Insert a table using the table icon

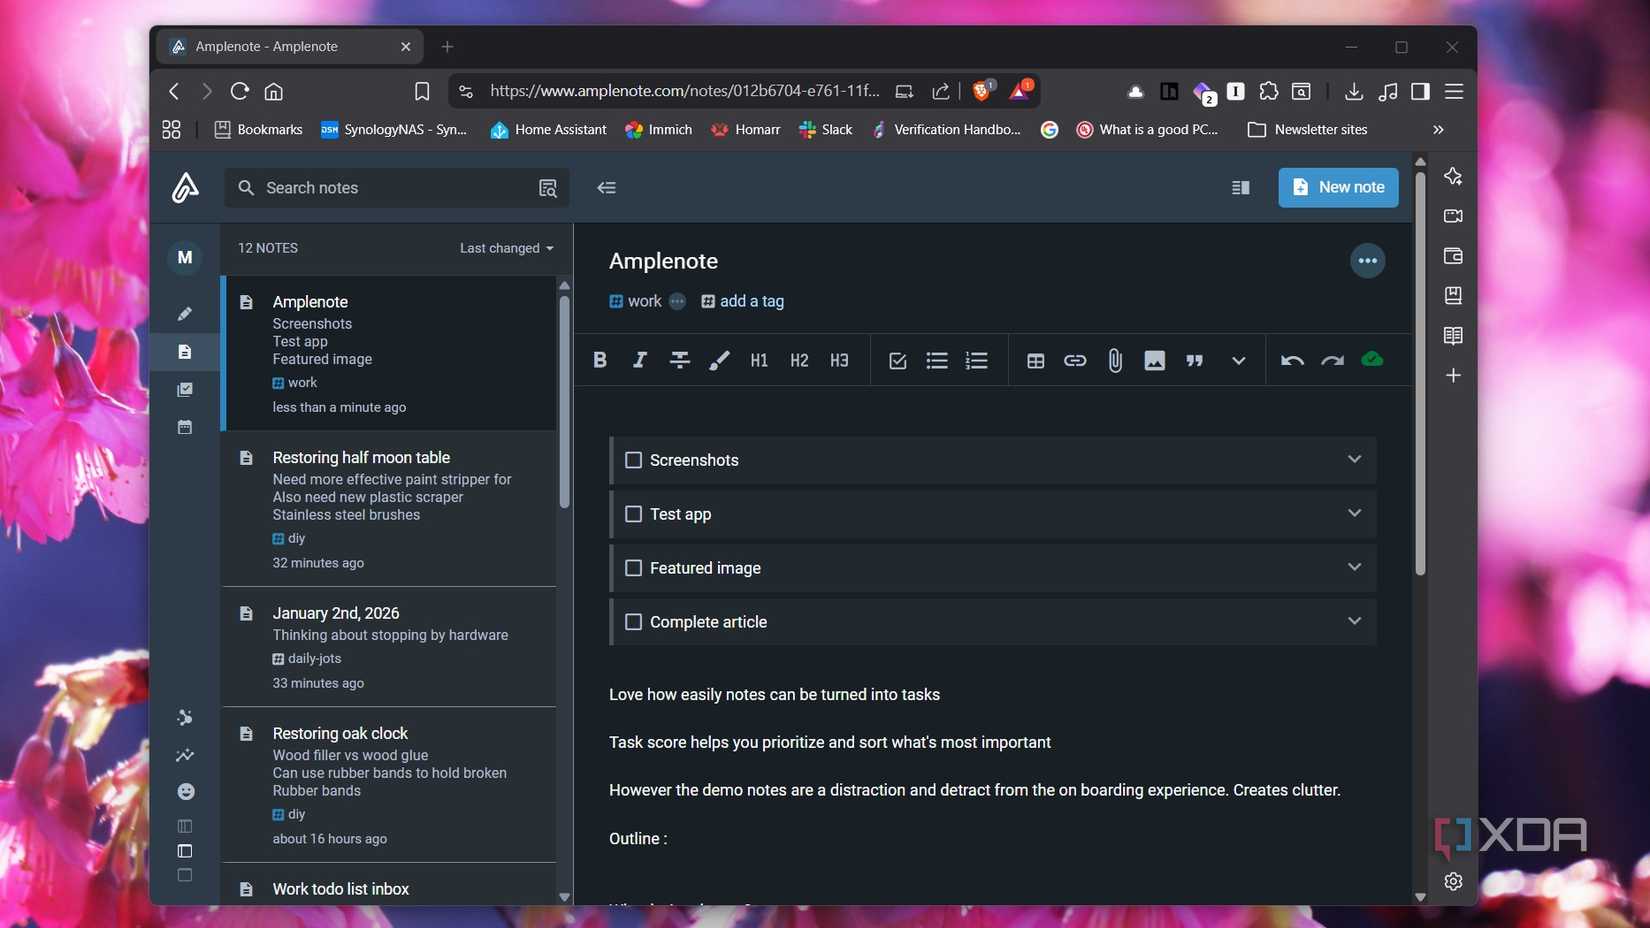(x=1035, y=360)
